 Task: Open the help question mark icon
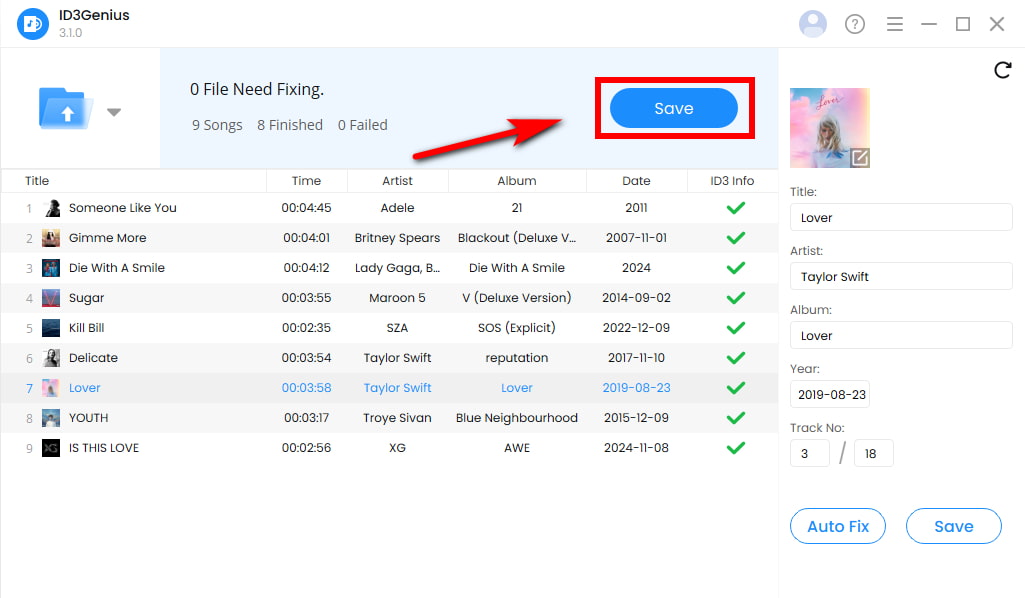[x=855, y=24]
